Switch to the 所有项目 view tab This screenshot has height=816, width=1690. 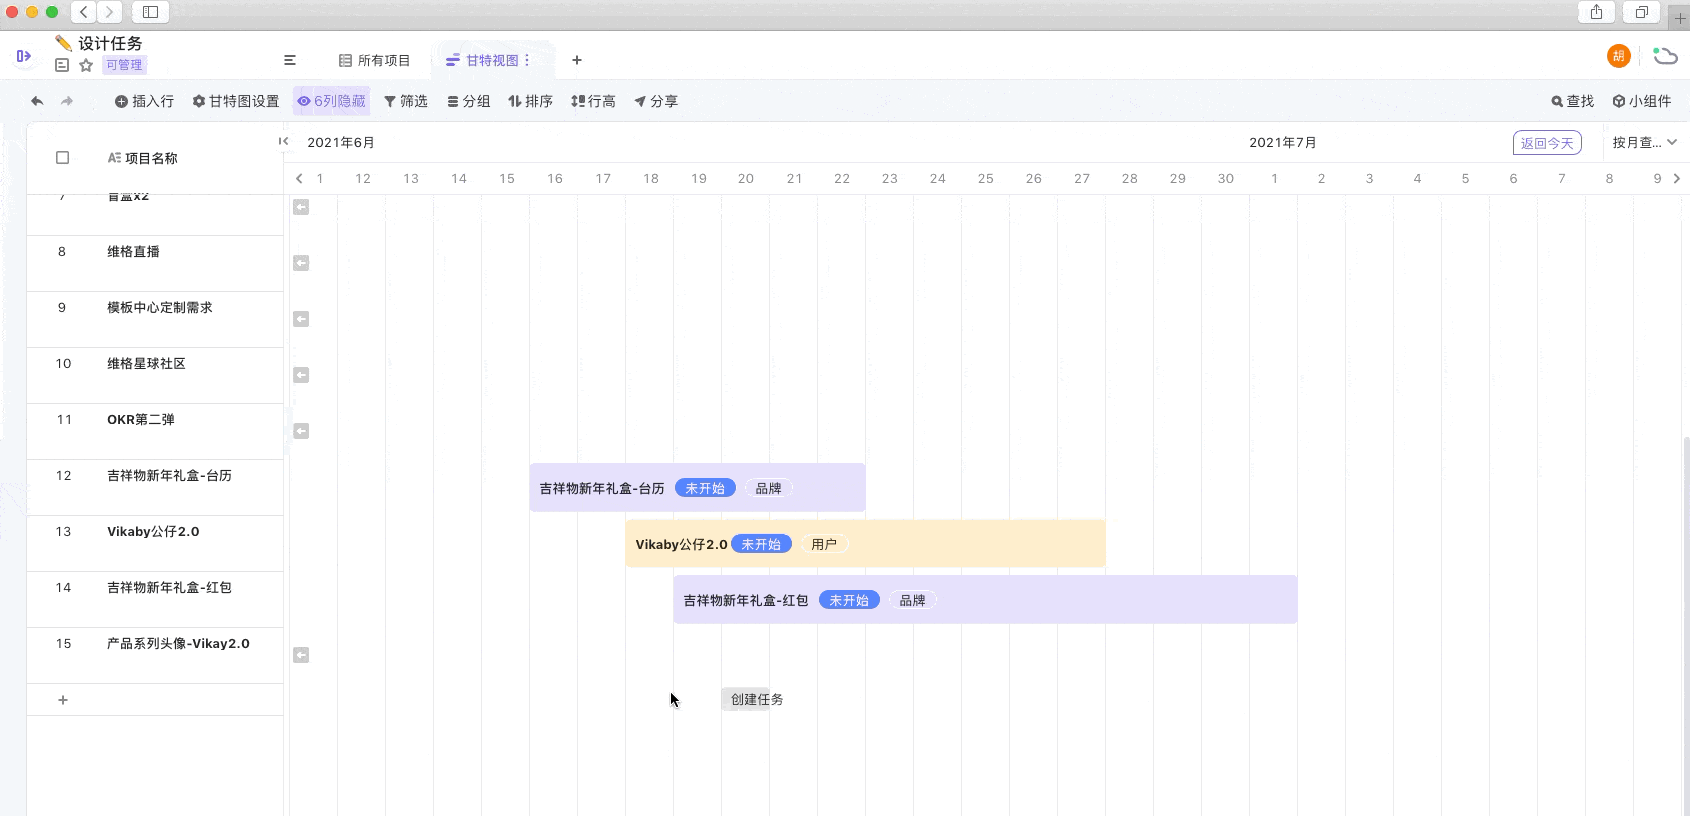point(375,60)
